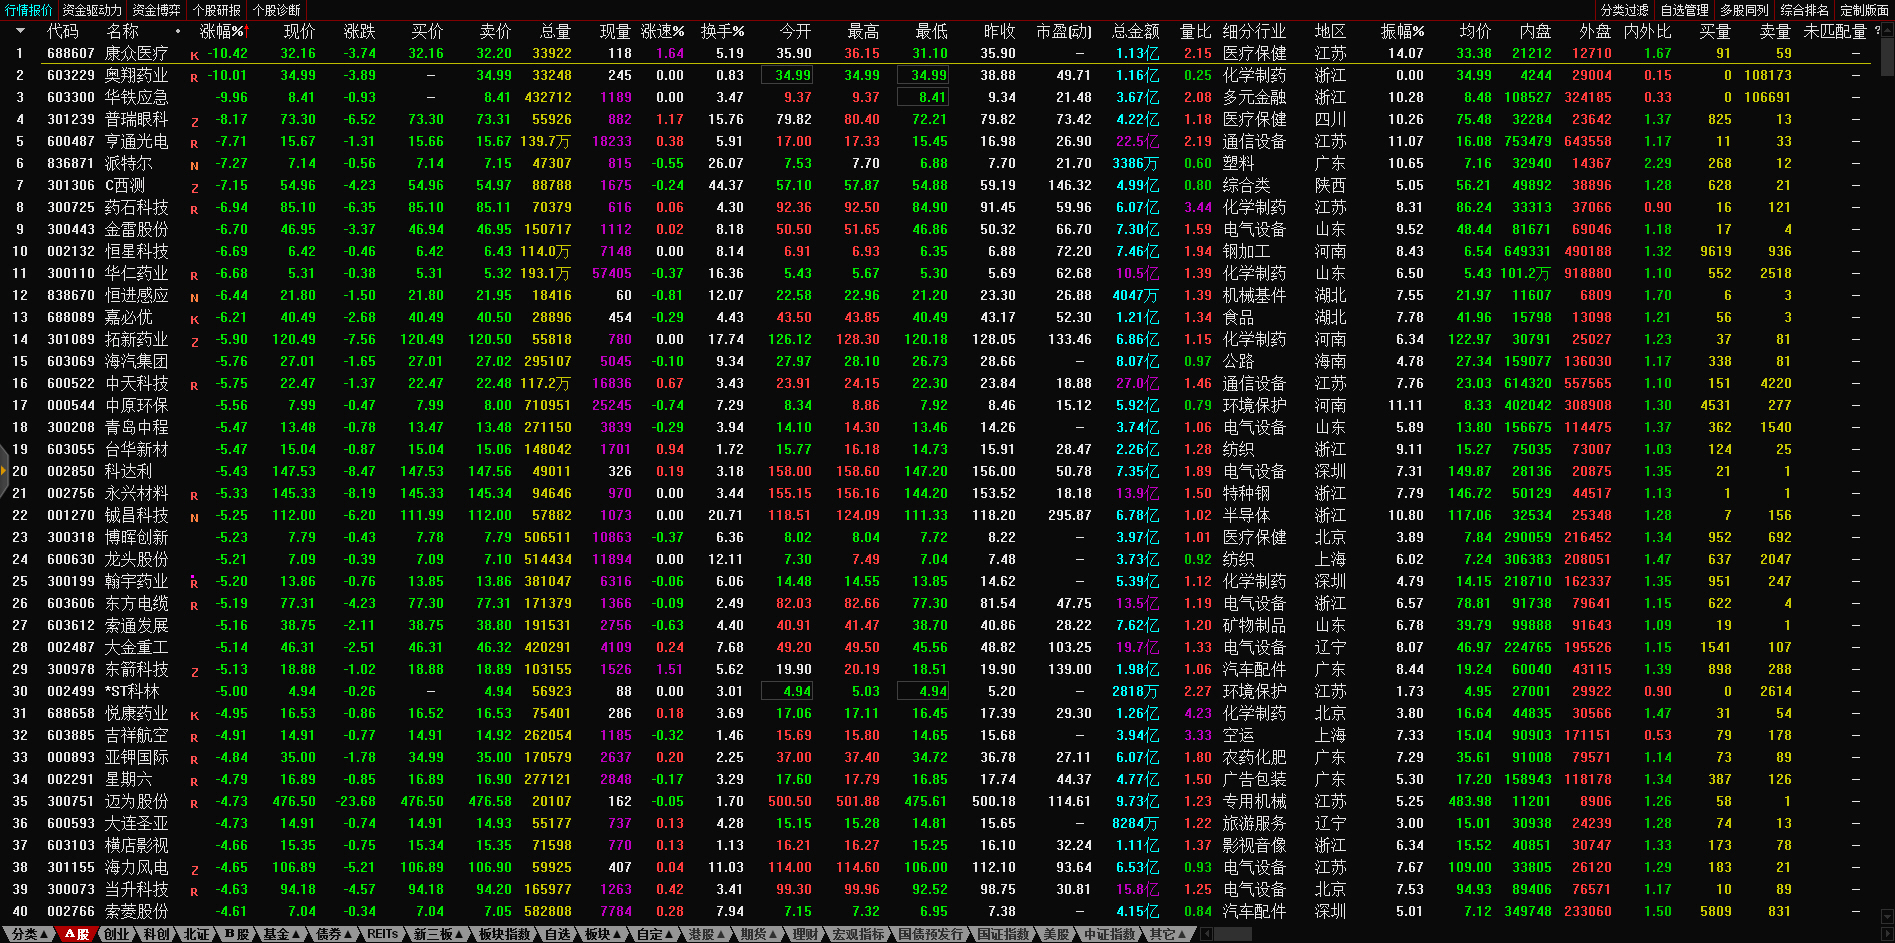Screen dimensions: 1895x943
Task: Expand the 新三板 tab menu
Action: (461, 934)
